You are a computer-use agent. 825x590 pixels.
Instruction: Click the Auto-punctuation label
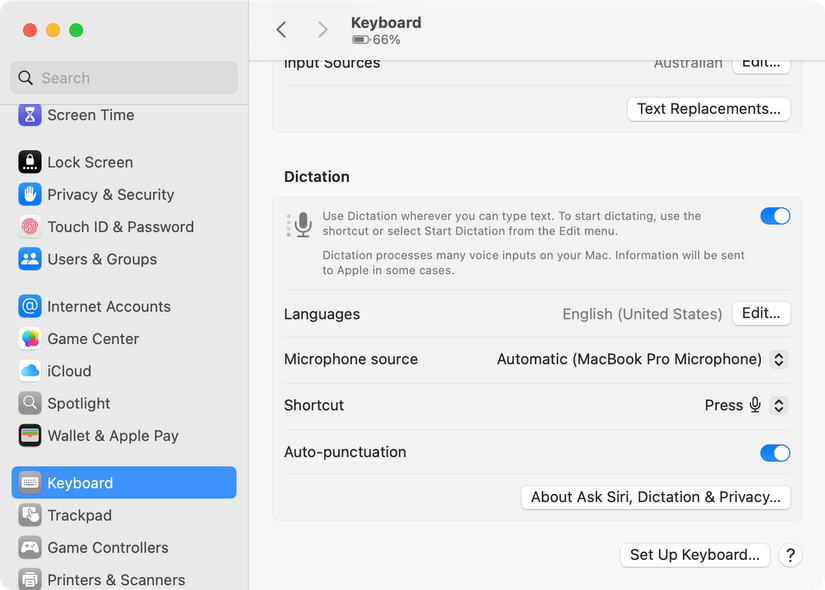click(x=345, y=452)
